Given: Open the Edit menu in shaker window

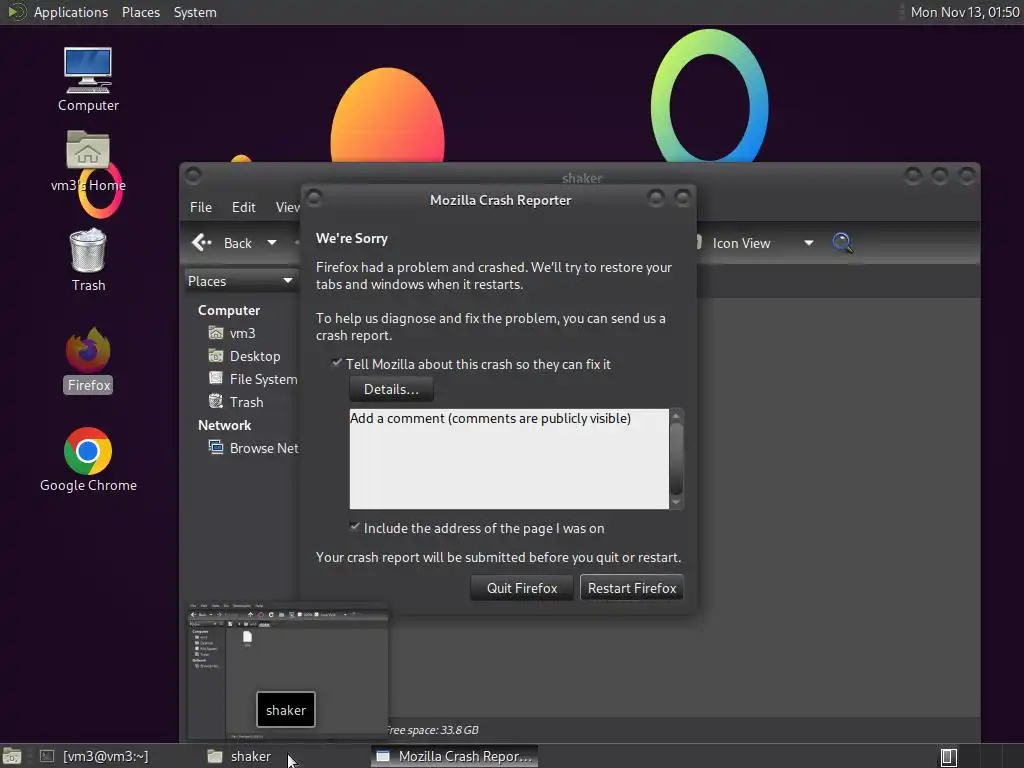Looking at the screenshot, I should [244, 207].
